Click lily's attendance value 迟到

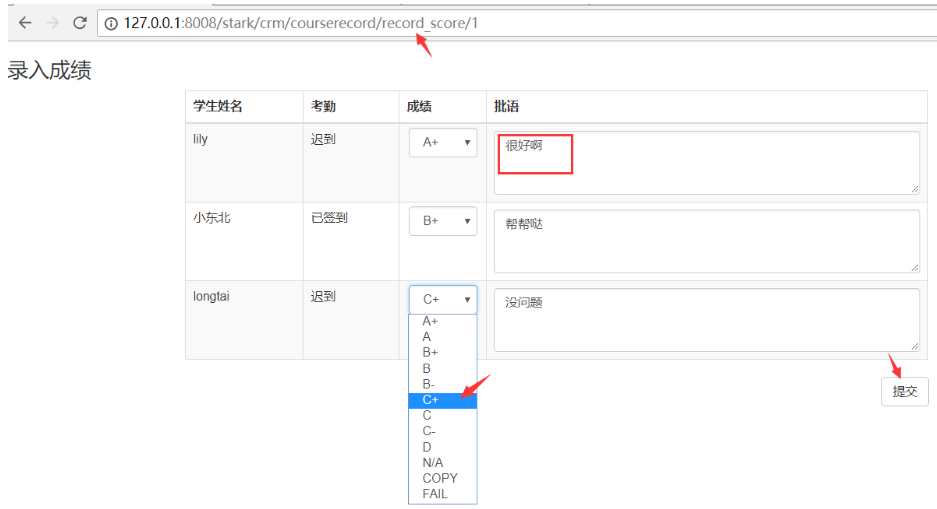[x=323, y=139]
